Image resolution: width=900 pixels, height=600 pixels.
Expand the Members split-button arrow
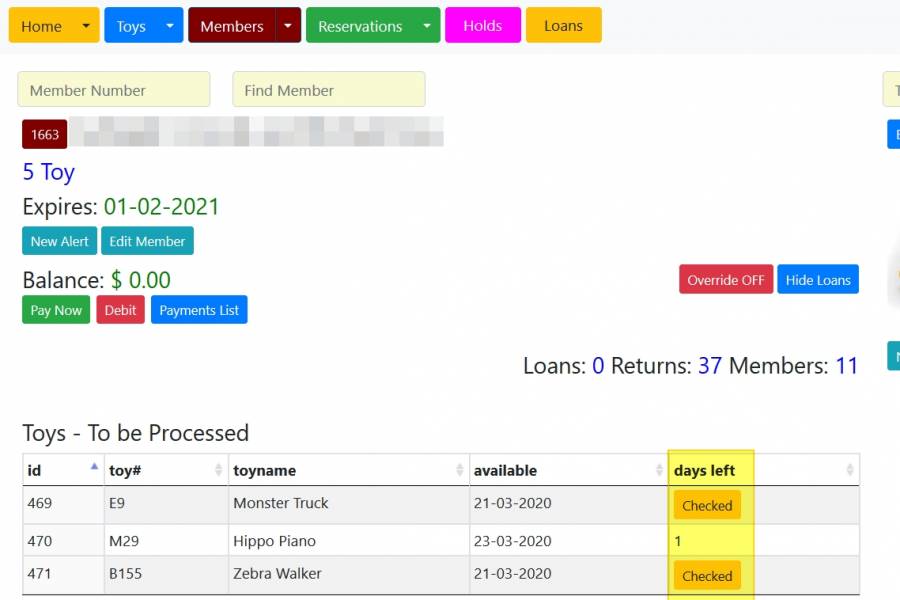point(288,26)
